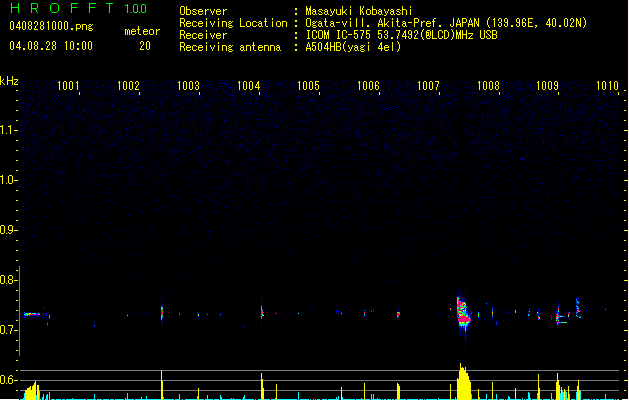629x400 pixels.
Task: Click the 0.9 frequency axis label
Action: point(8,230)
